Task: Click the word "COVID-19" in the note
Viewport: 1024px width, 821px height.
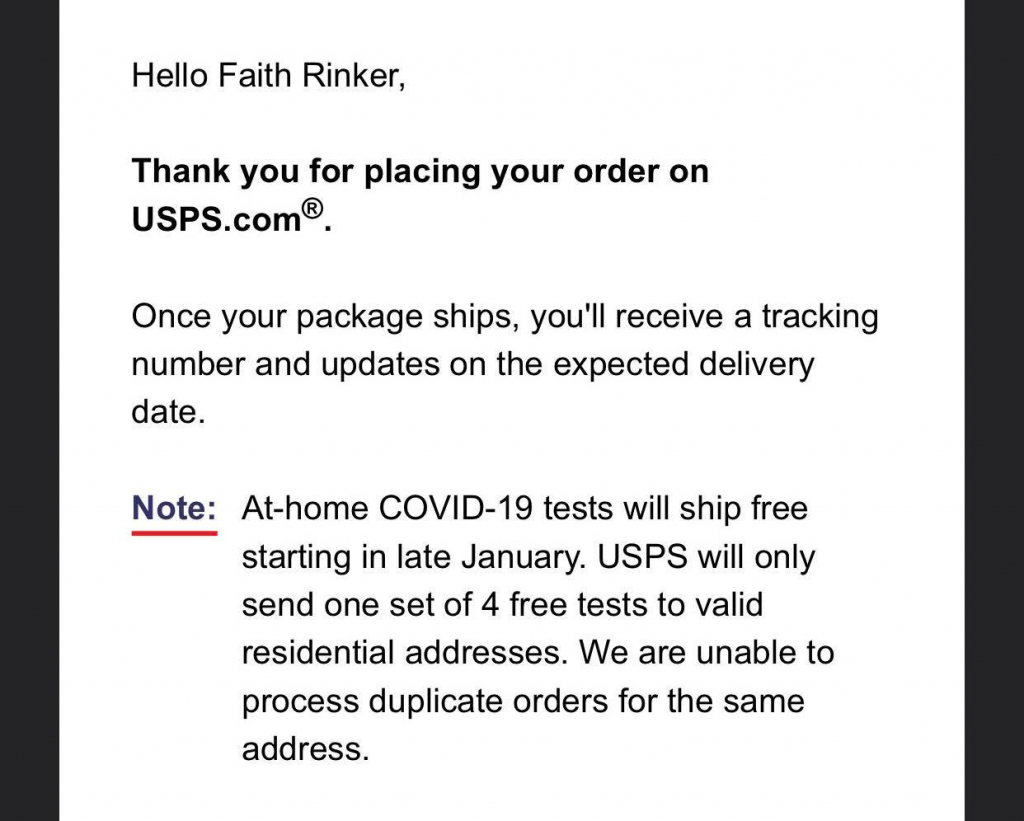Action: pos(456,507)
